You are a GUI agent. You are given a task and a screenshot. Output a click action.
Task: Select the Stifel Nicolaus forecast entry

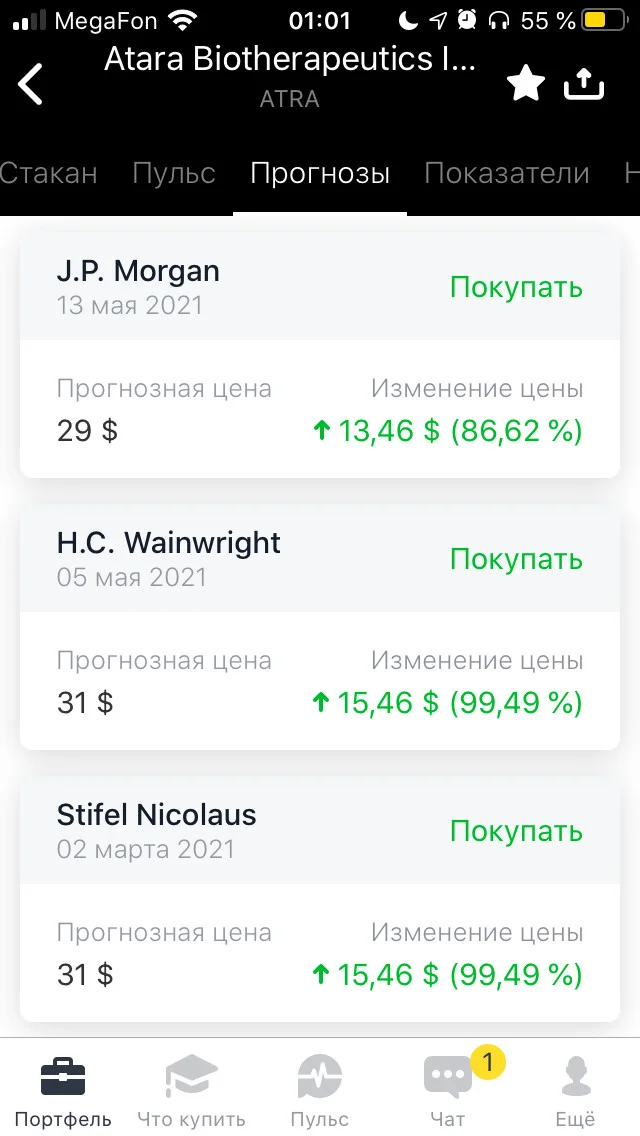[320, 898]
